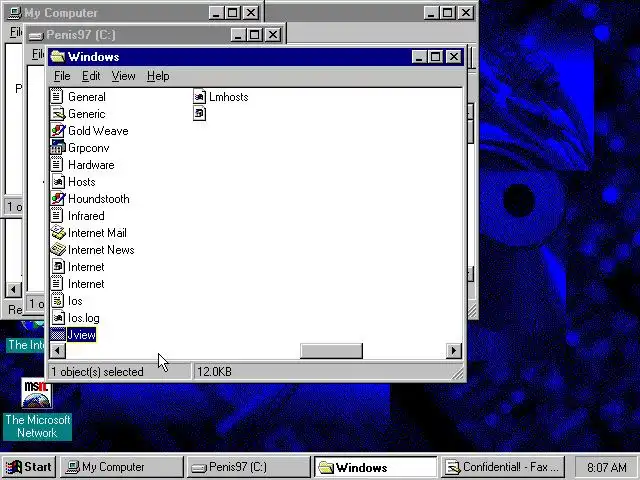Click the Internet Mail icon
Viewport: 640px width, 480px height.
57,233
